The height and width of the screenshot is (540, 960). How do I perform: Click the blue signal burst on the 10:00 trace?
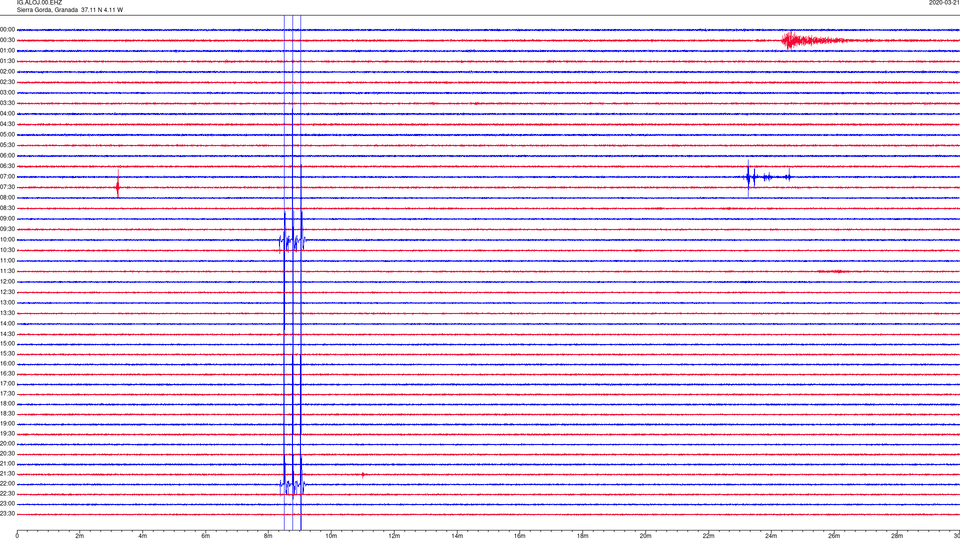pos(293,241)
